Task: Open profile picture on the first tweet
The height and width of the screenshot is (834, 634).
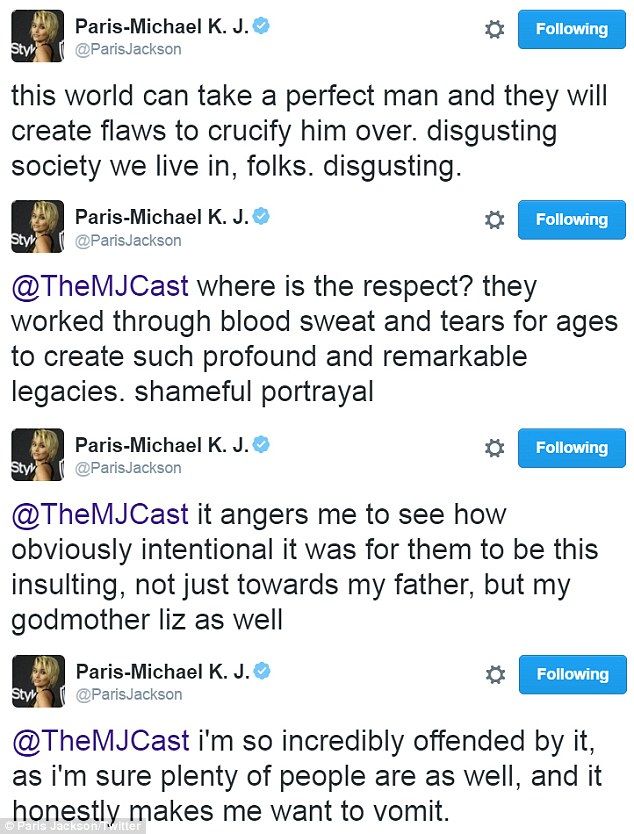Action: coord(37,37)
